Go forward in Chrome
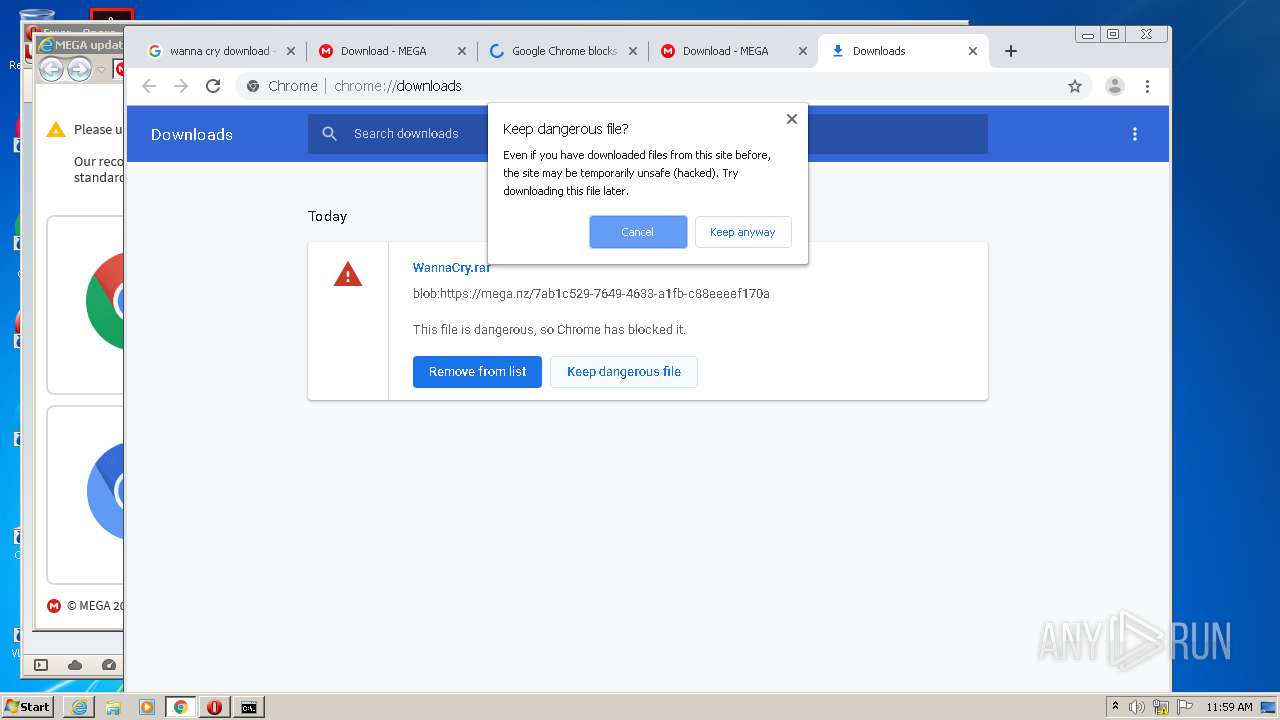 pyautogui.click(x=181, y=86)
